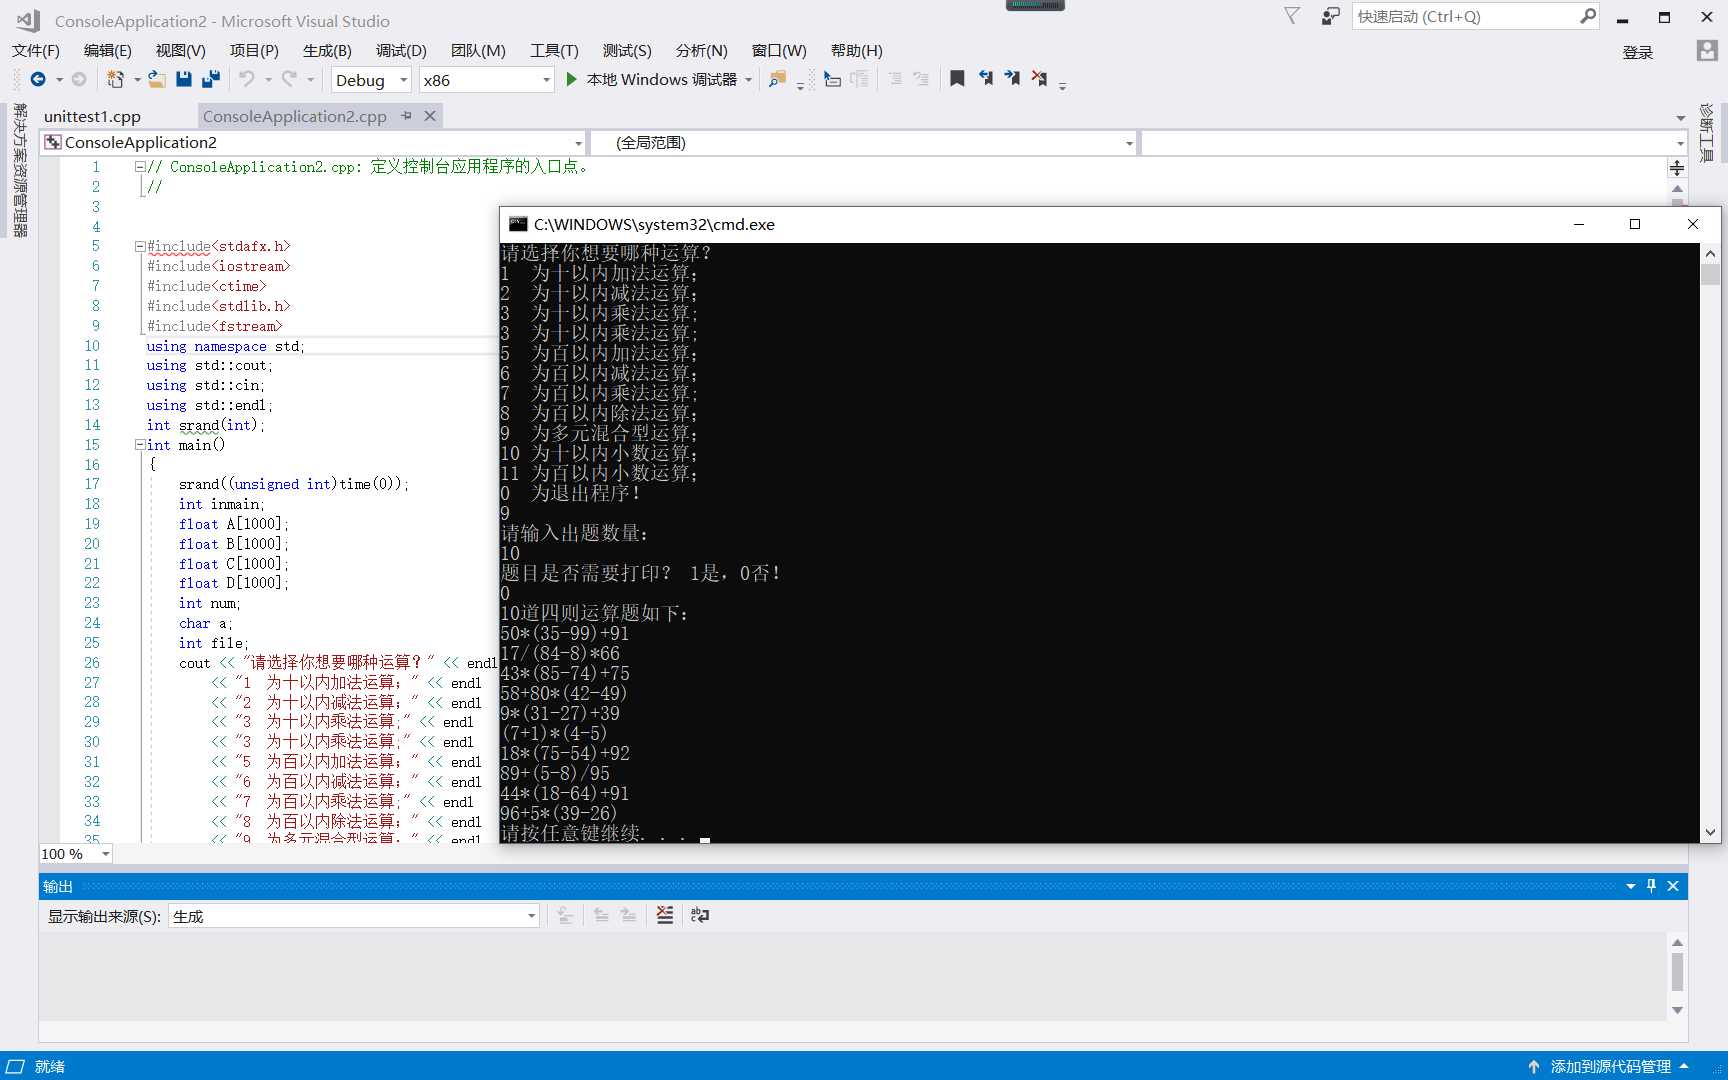The width and height of the screenshot is (1728, 1080).
Task: Go to the next bookmark icon
Action: [x=1012, y=79]
